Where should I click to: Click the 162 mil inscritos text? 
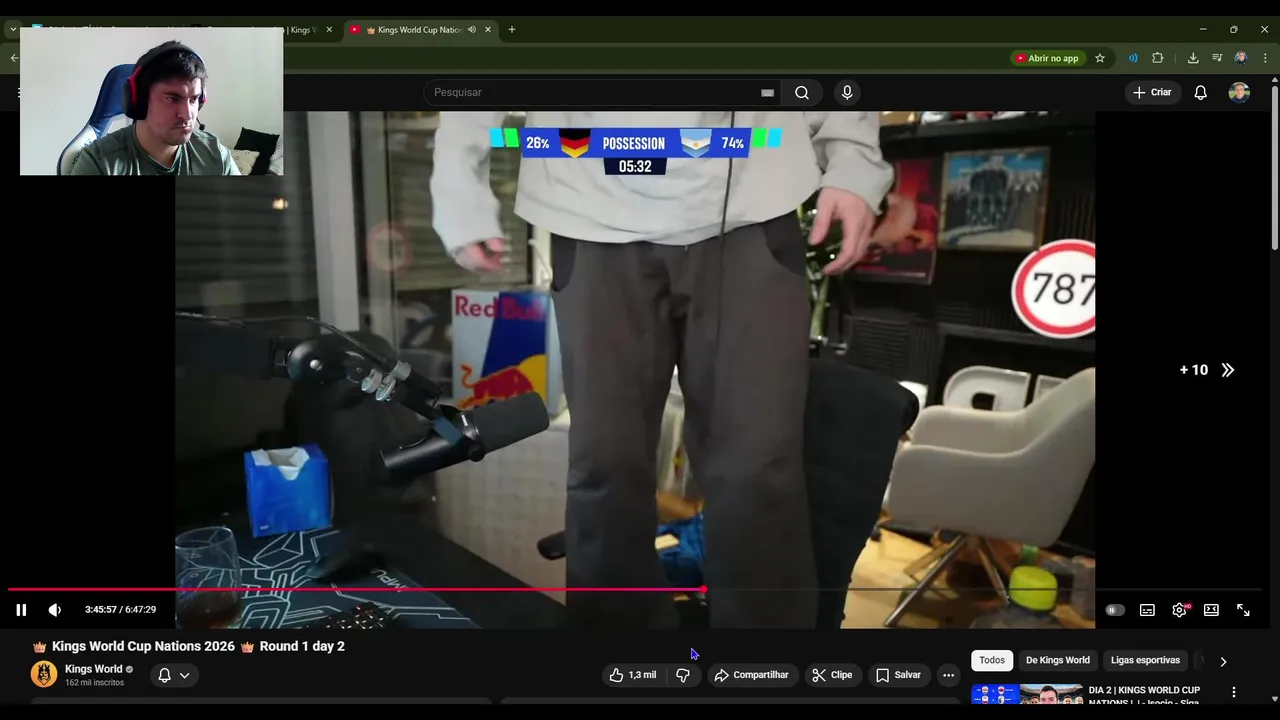click(x=94, y=683)
